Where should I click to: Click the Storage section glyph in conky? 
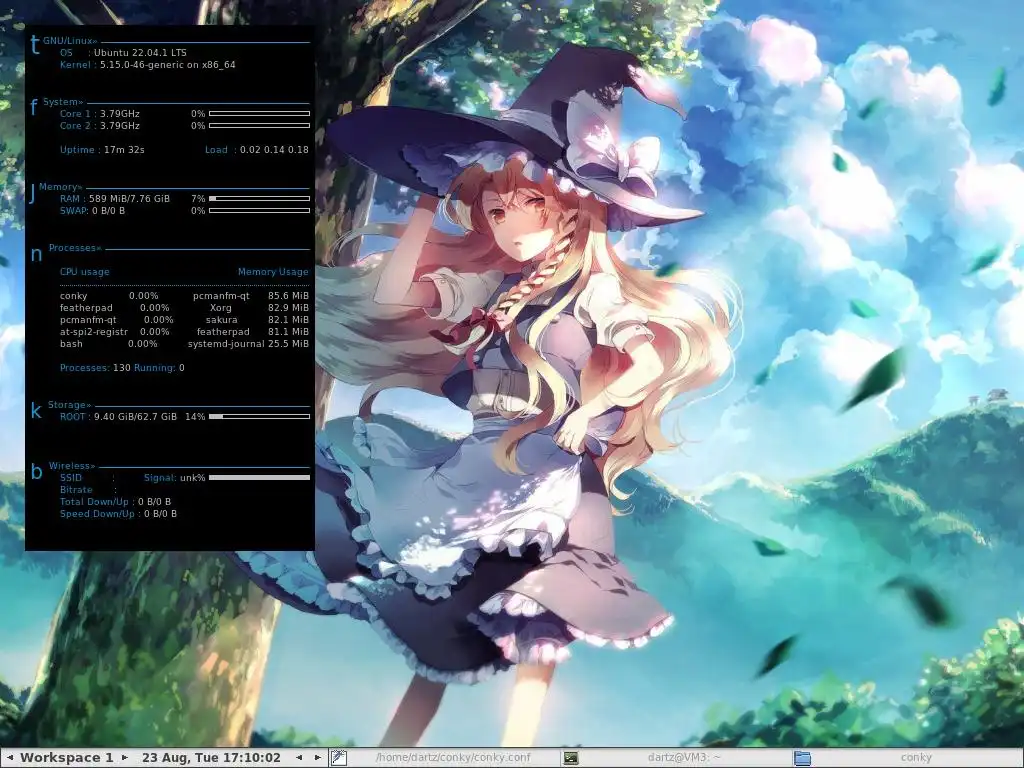click(35, 410)
